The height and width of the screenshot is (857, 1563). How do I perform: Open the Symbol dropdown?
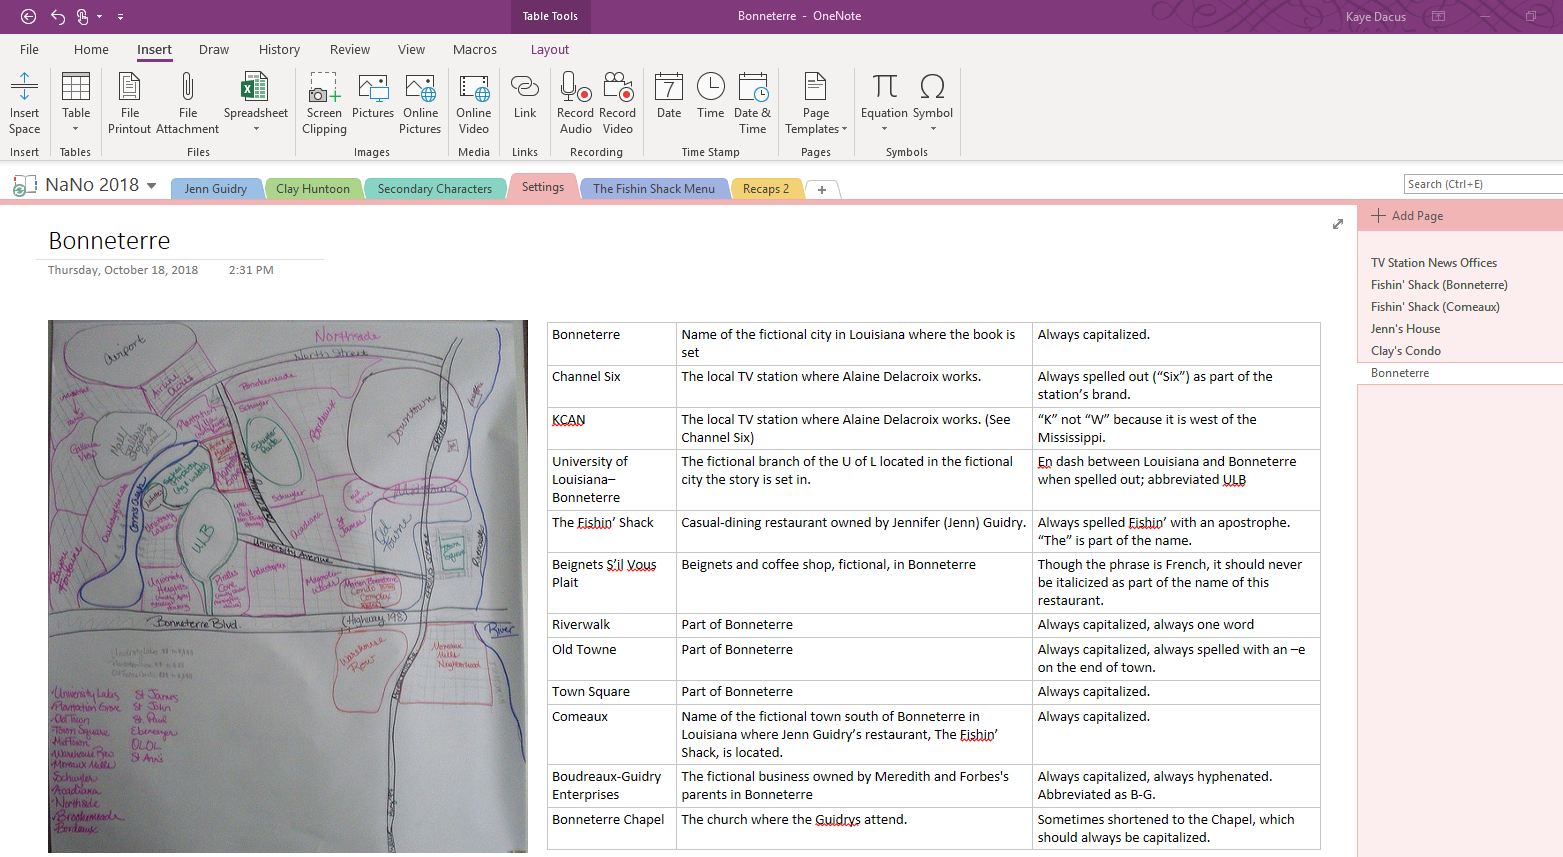click(933, 128)
